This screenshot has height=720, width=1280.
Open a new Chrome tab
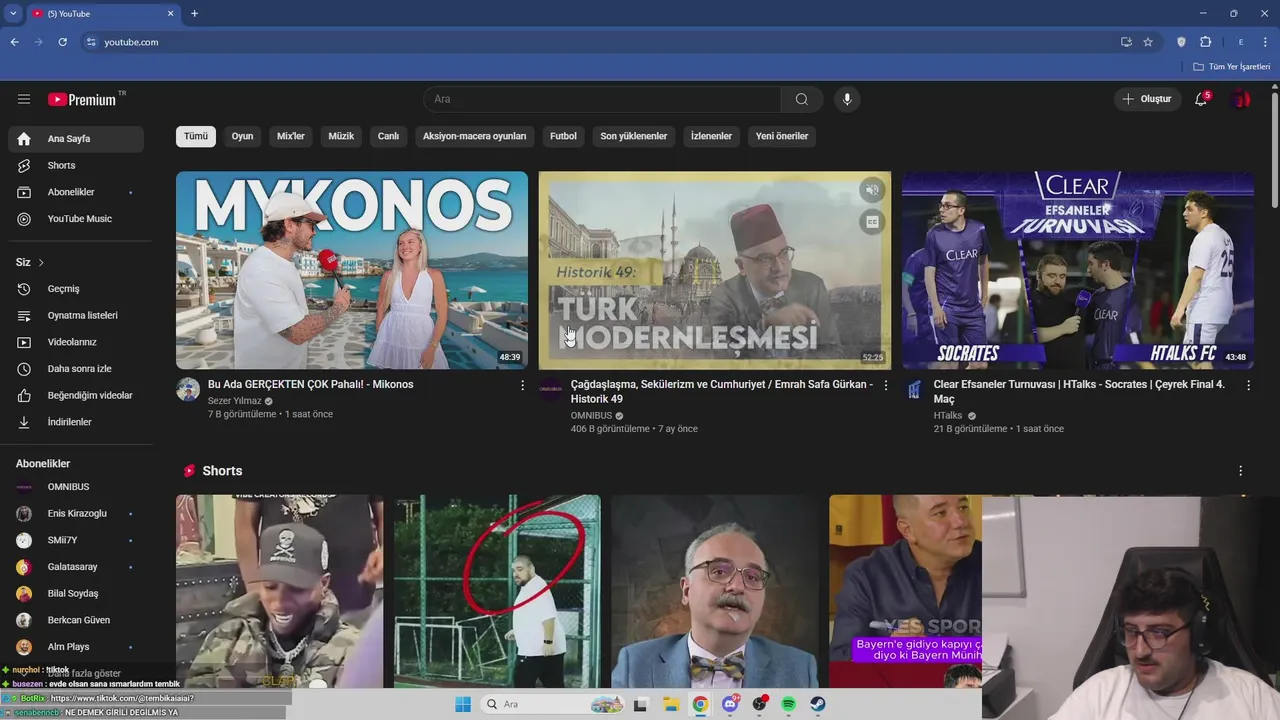tap(194, 13)
